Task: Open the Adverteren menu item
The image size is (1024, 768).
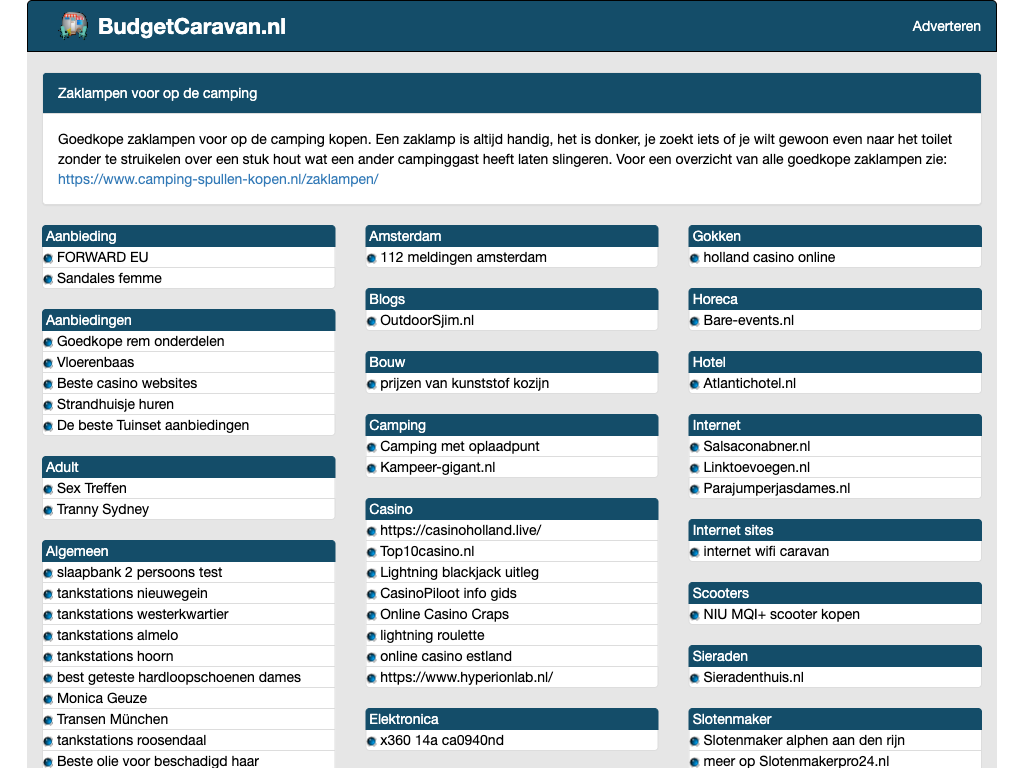Action: point(946,26)
